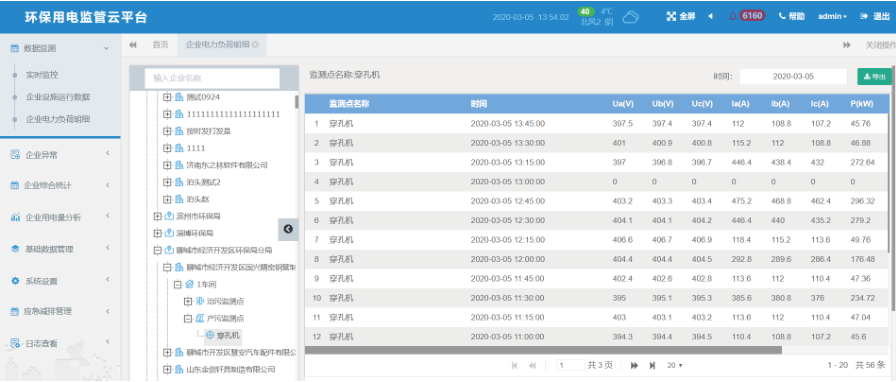896x382 pixels.
Task: Click the 输入企业名称 search field
Action: click(x=212, y=78)
